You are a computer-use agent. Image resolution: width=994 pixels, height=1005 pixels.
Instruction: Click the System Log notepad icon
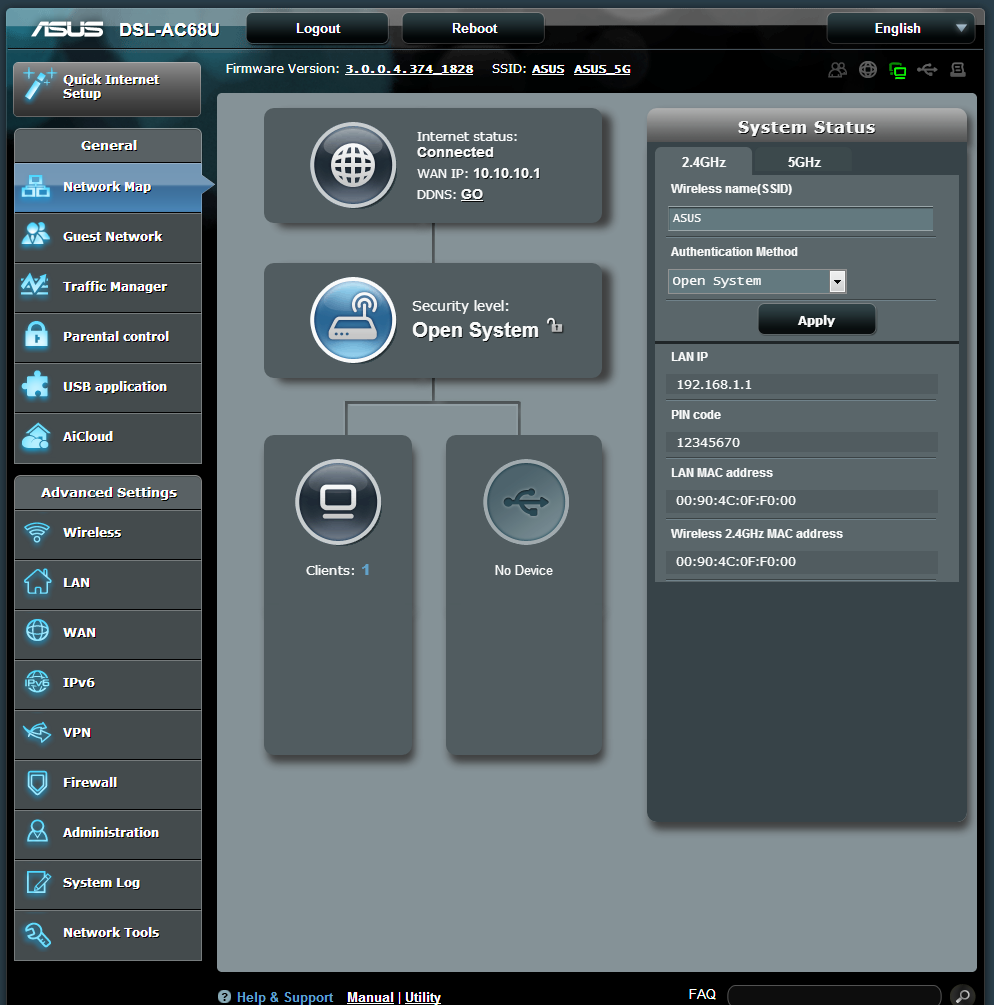coord(38,882)
